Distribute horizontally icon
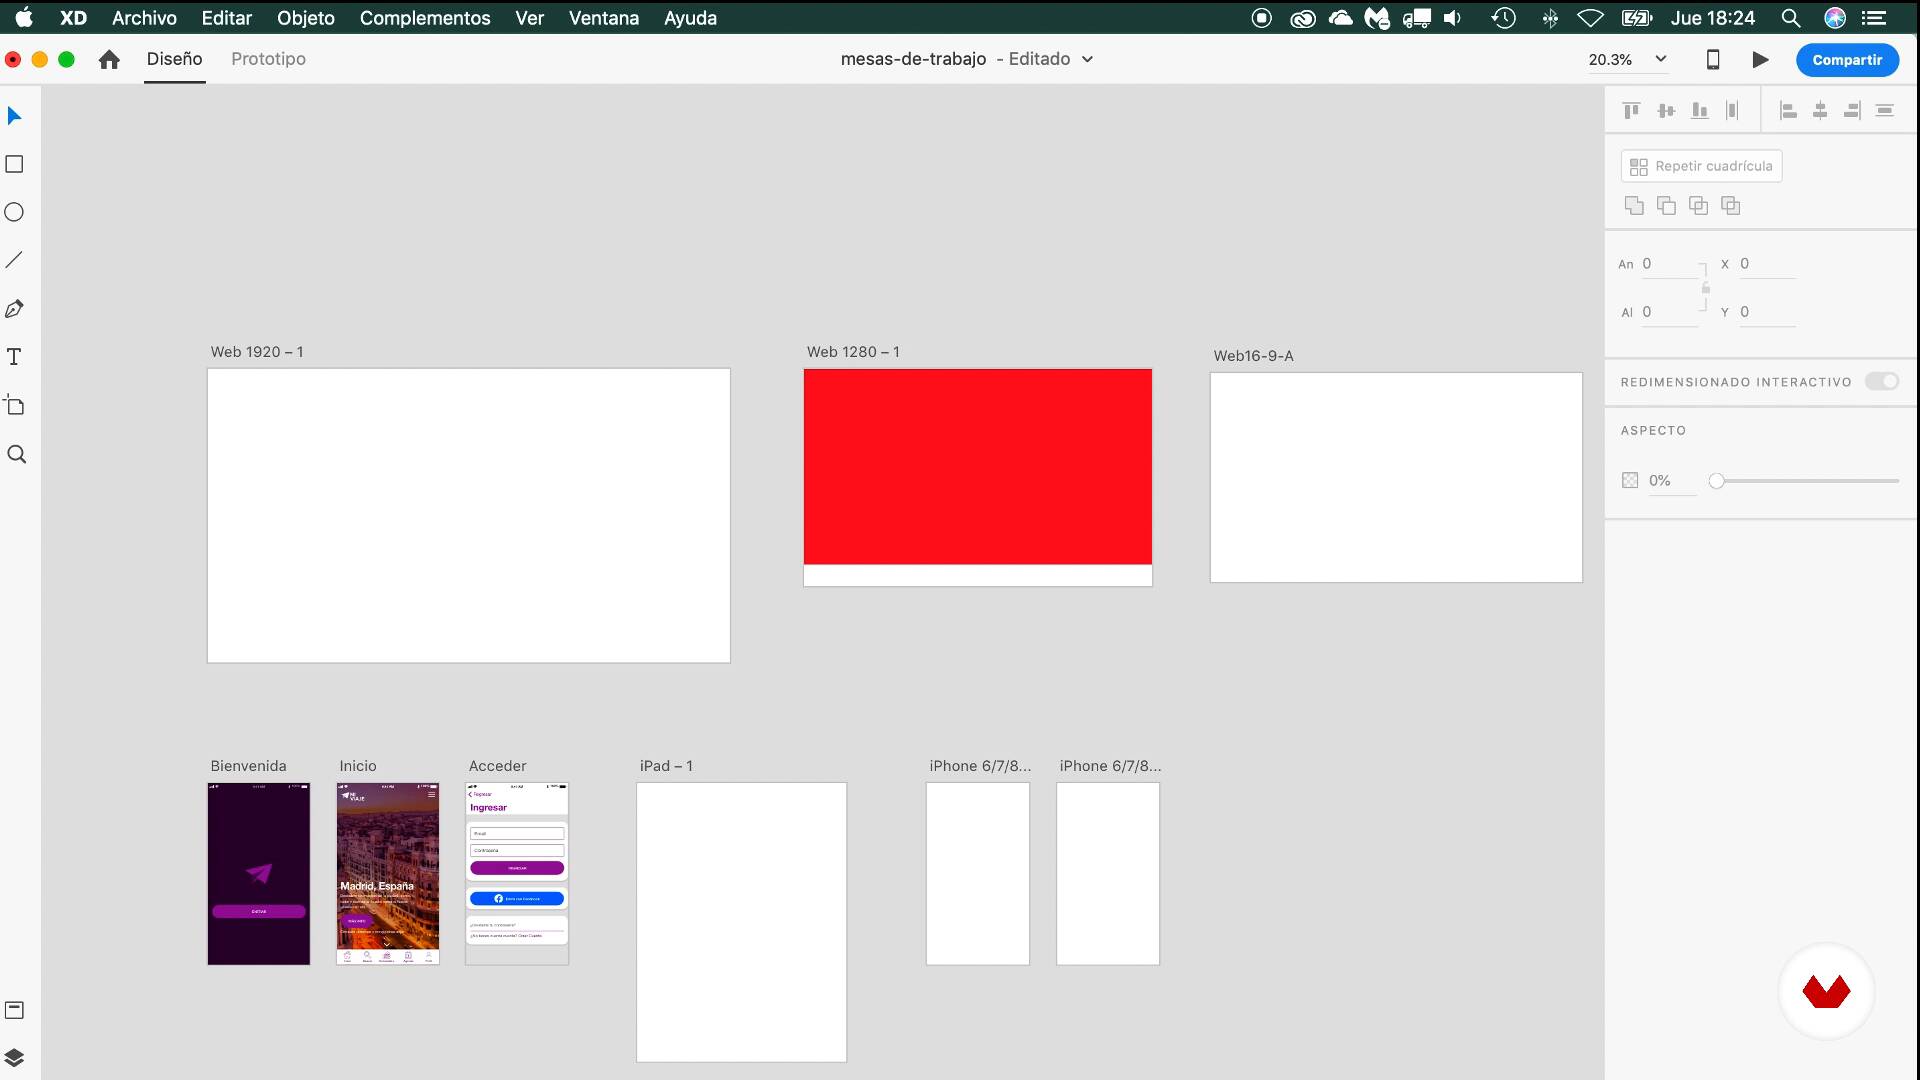Screen dimensions: 1920x1080 1732,111
